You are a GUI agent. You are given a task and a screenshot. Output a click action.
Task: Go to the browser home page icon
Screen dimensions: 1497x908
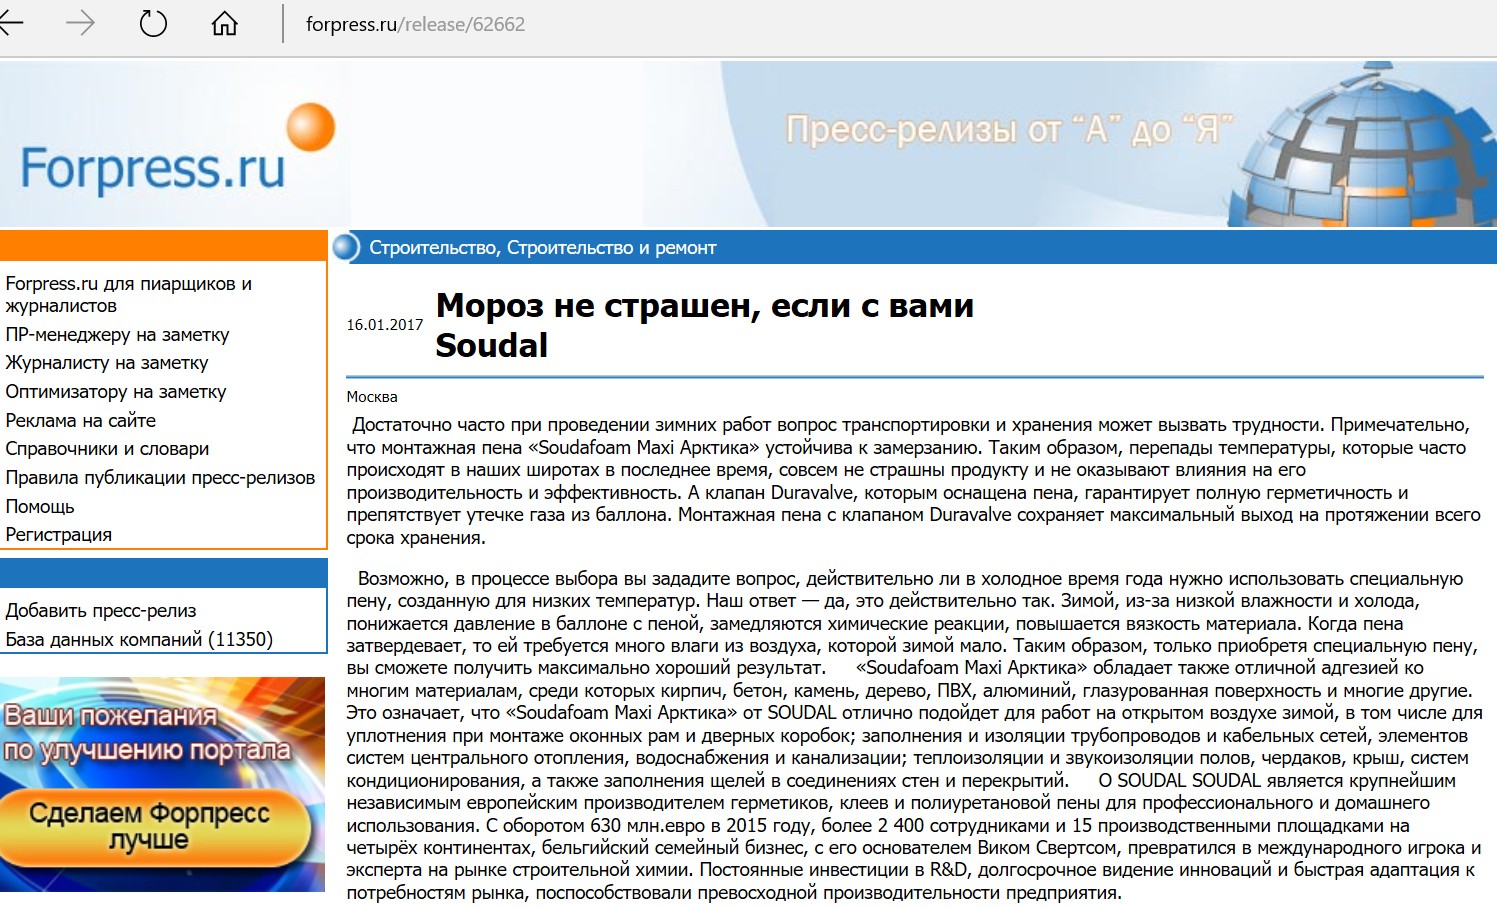[x=225, y=23]
